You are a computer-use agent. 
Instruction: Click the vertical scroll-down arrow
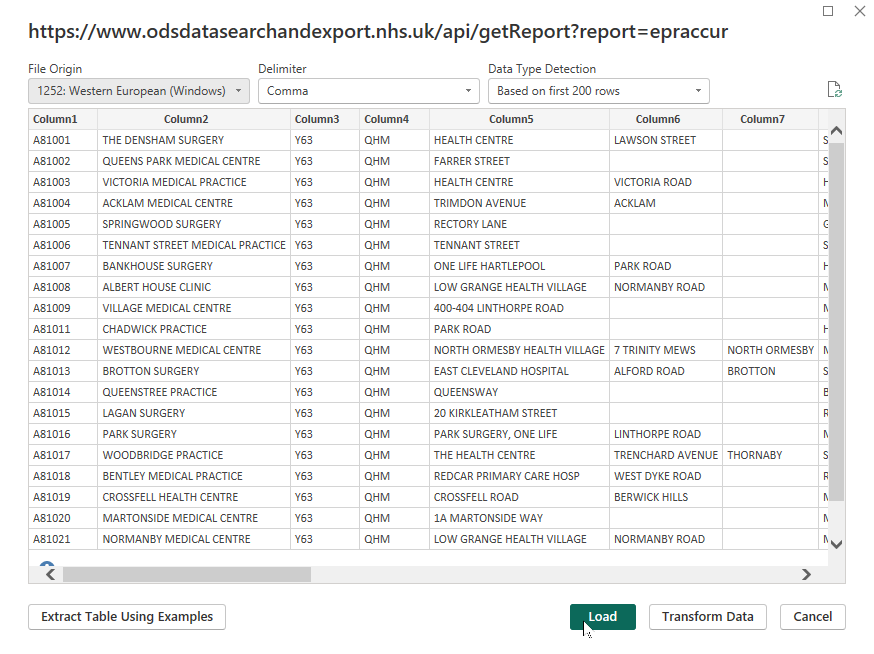835,544
